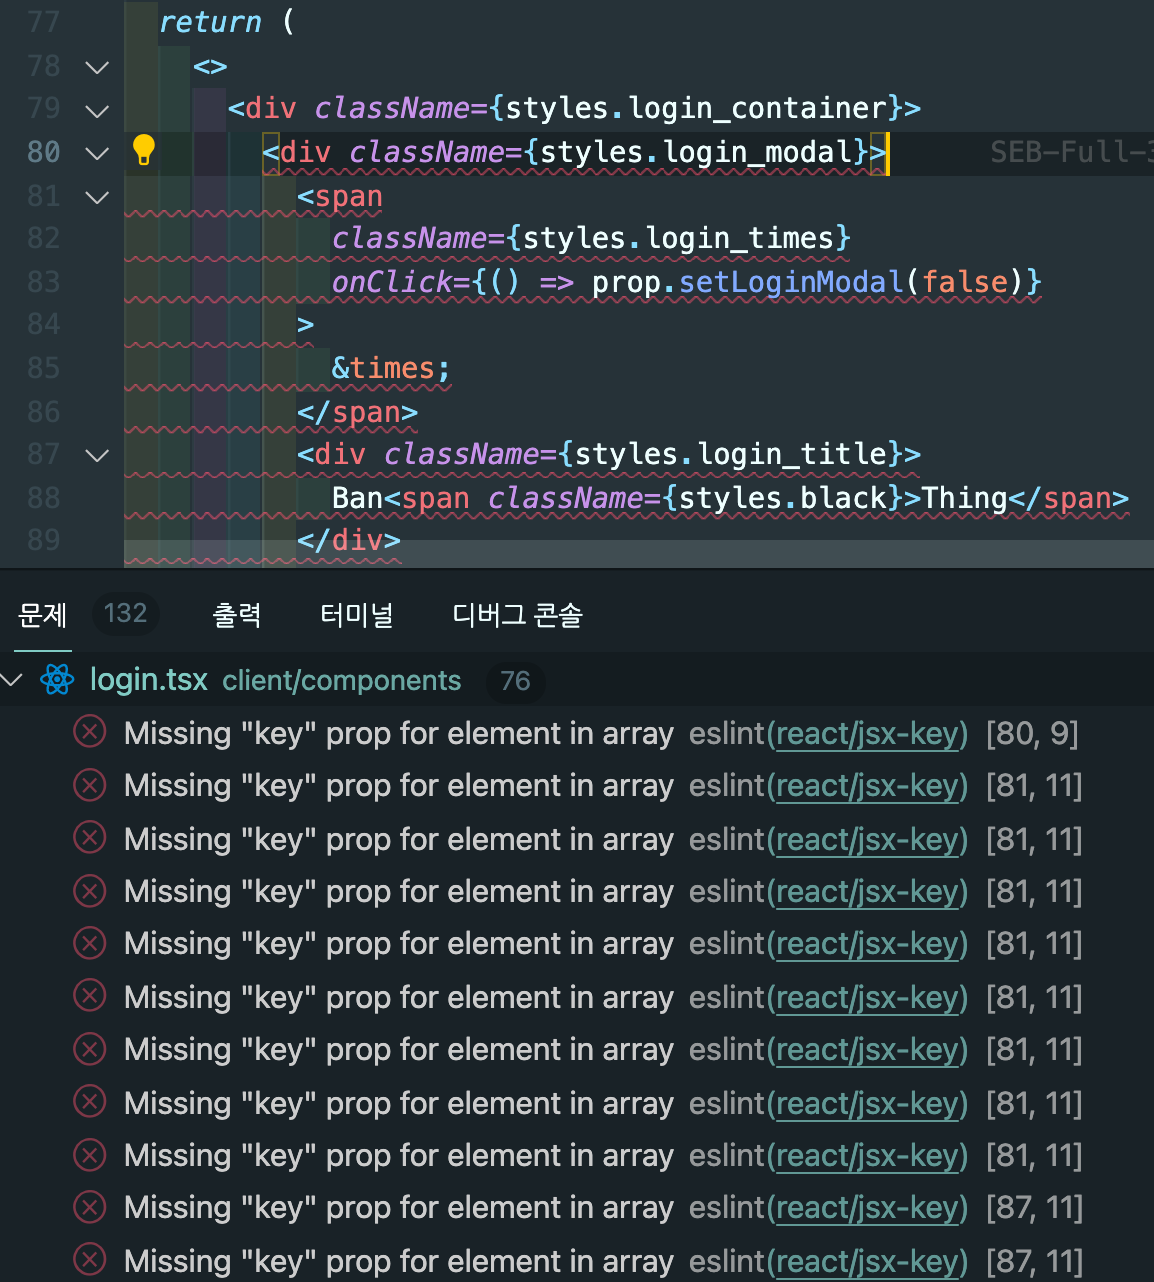Screen dimensions: 1154x1282
Task: Click the 132 problems count badge
Action: click(x=125, y=613)
